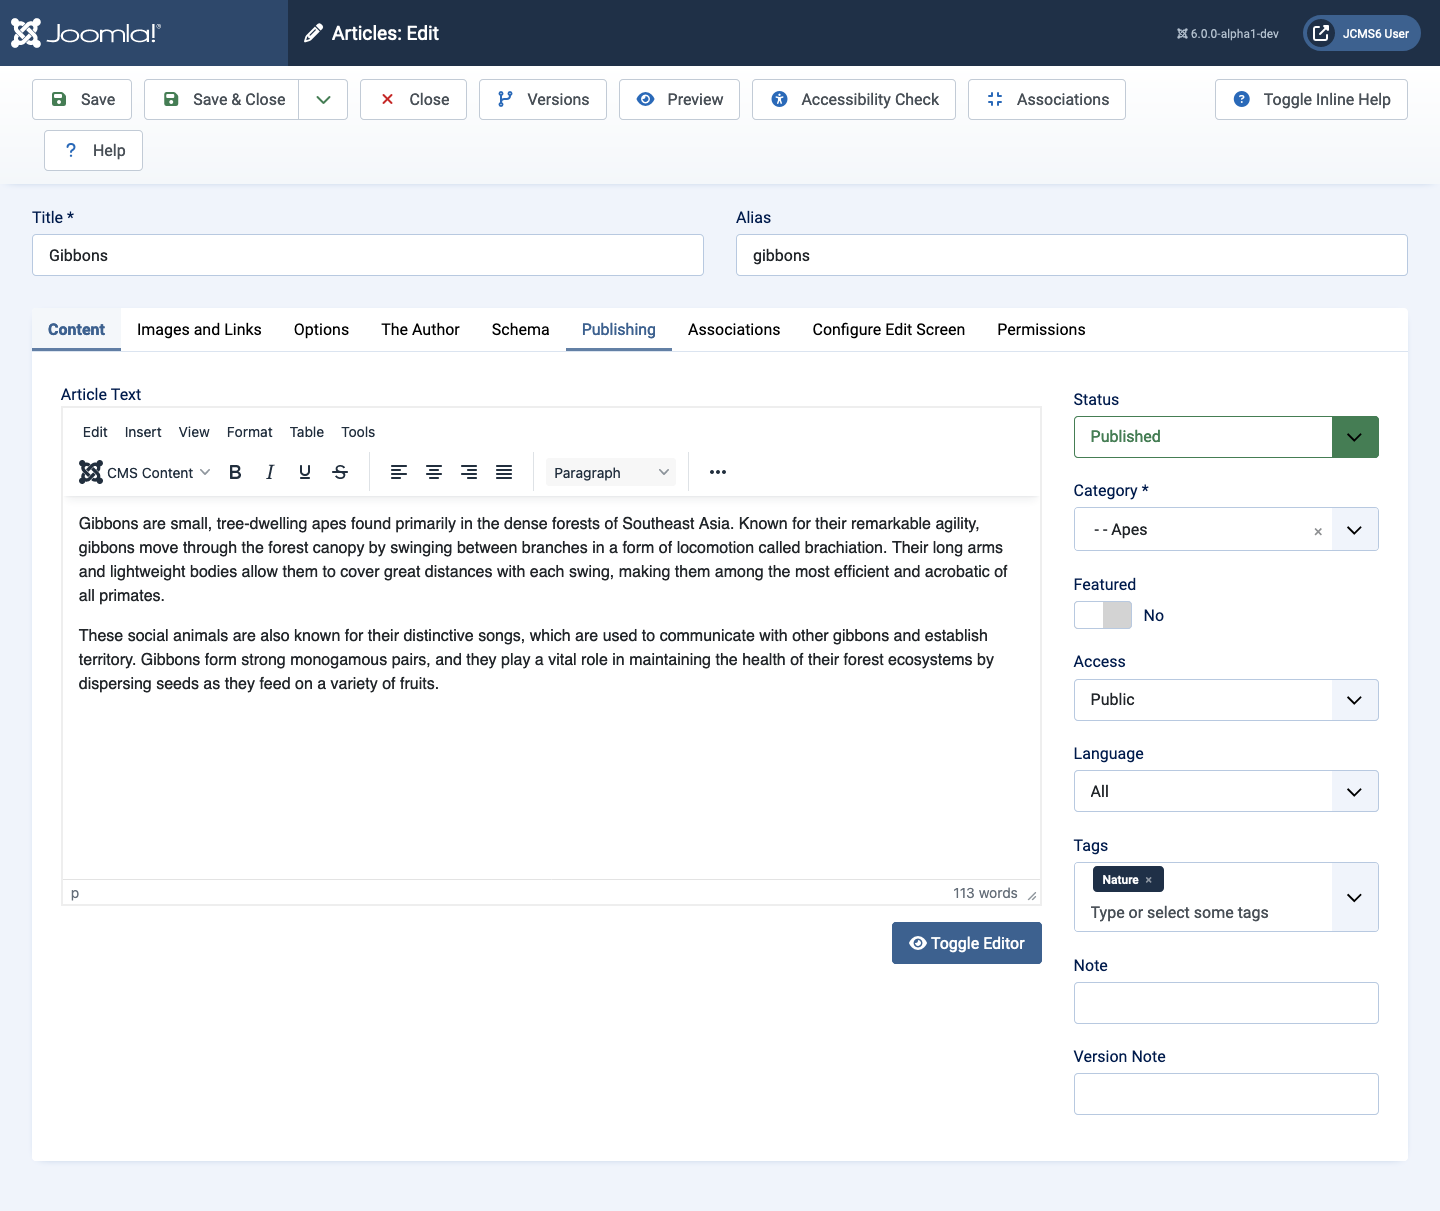Click inside the Version Note field
The width and height of the screenshot is (1440, 1211).
tap(1225, 1094)
